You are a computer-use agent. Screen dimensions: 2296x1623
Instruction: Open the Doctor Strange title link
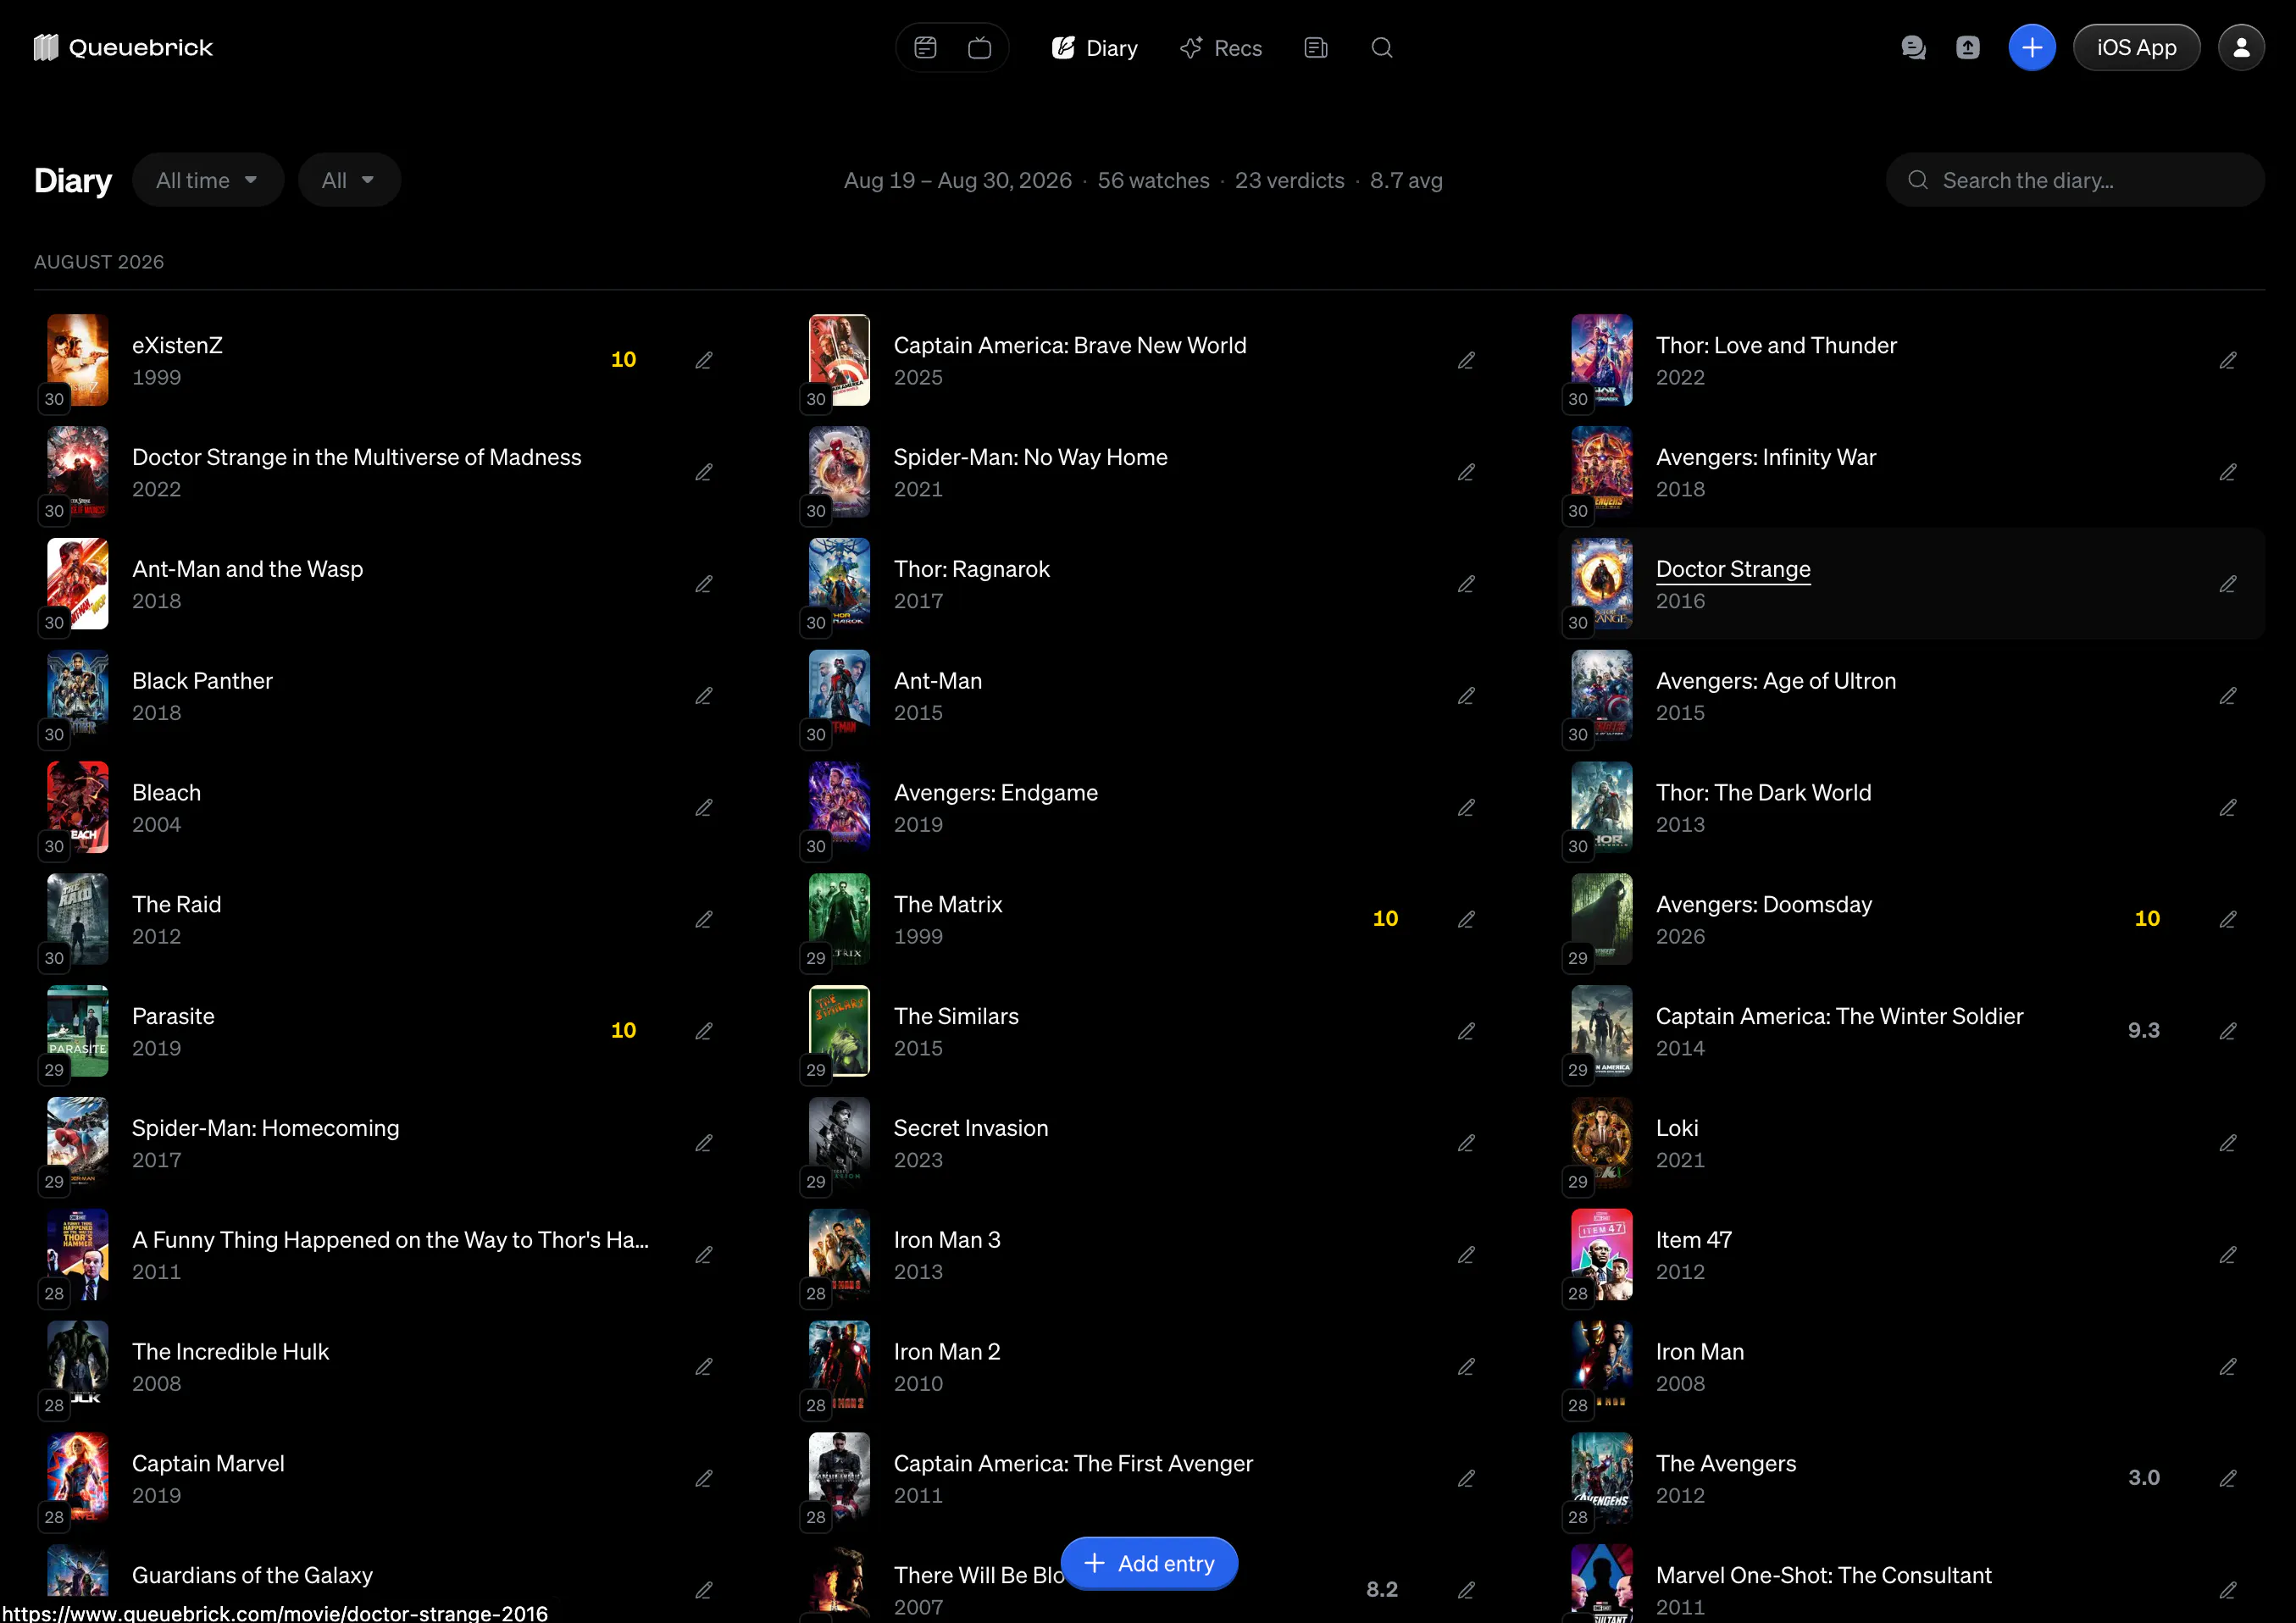tap(1732, 569)
